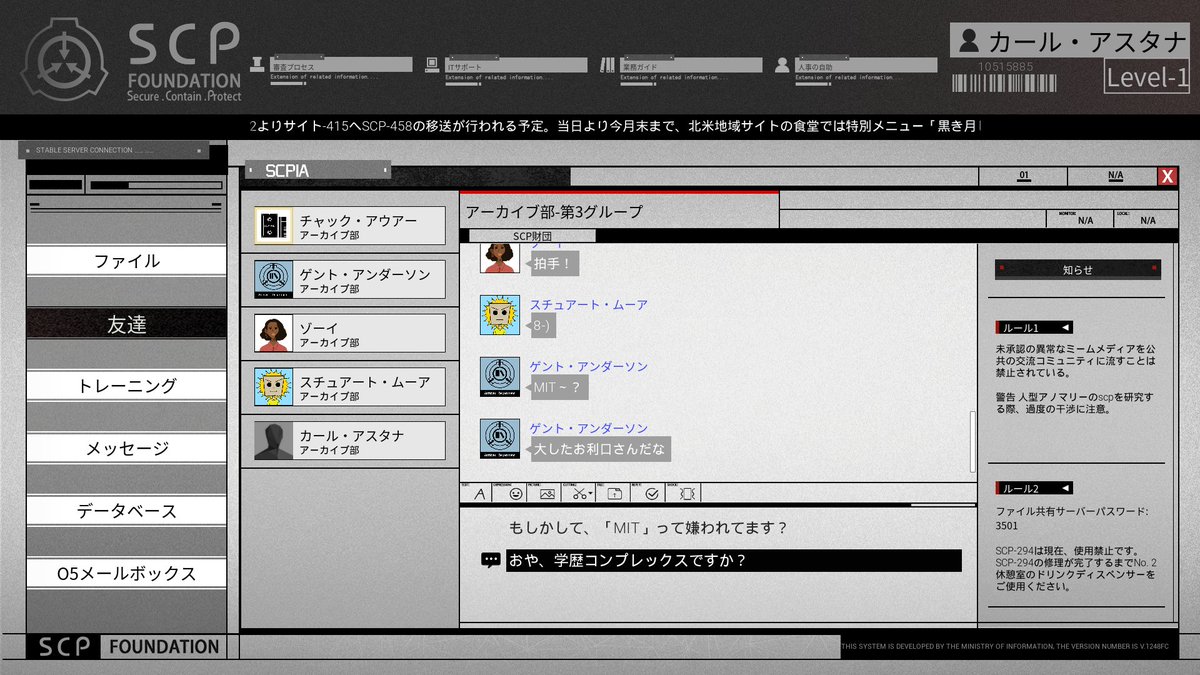Collapse the ルール1 section arrow
Viewport: 1200px width, 675px height.
pos(1065,328)
